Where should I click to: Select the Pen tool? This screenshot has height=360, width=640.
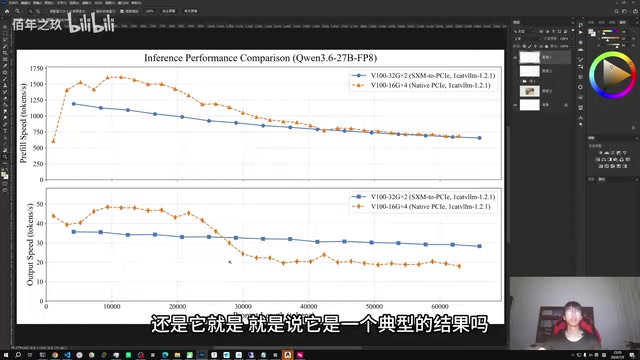5,124
